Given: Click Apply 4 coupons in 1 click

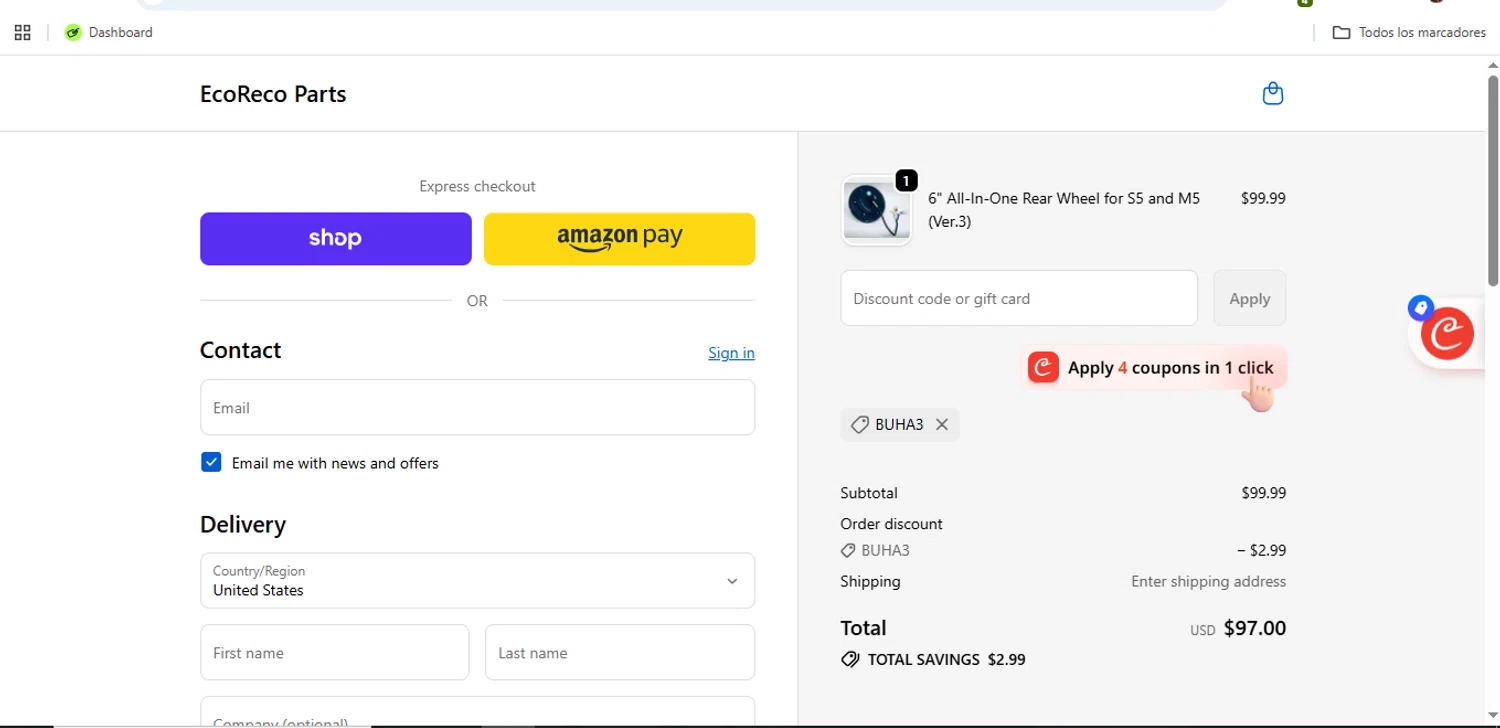Looking at the screenshot, I should coord(1155,368).
